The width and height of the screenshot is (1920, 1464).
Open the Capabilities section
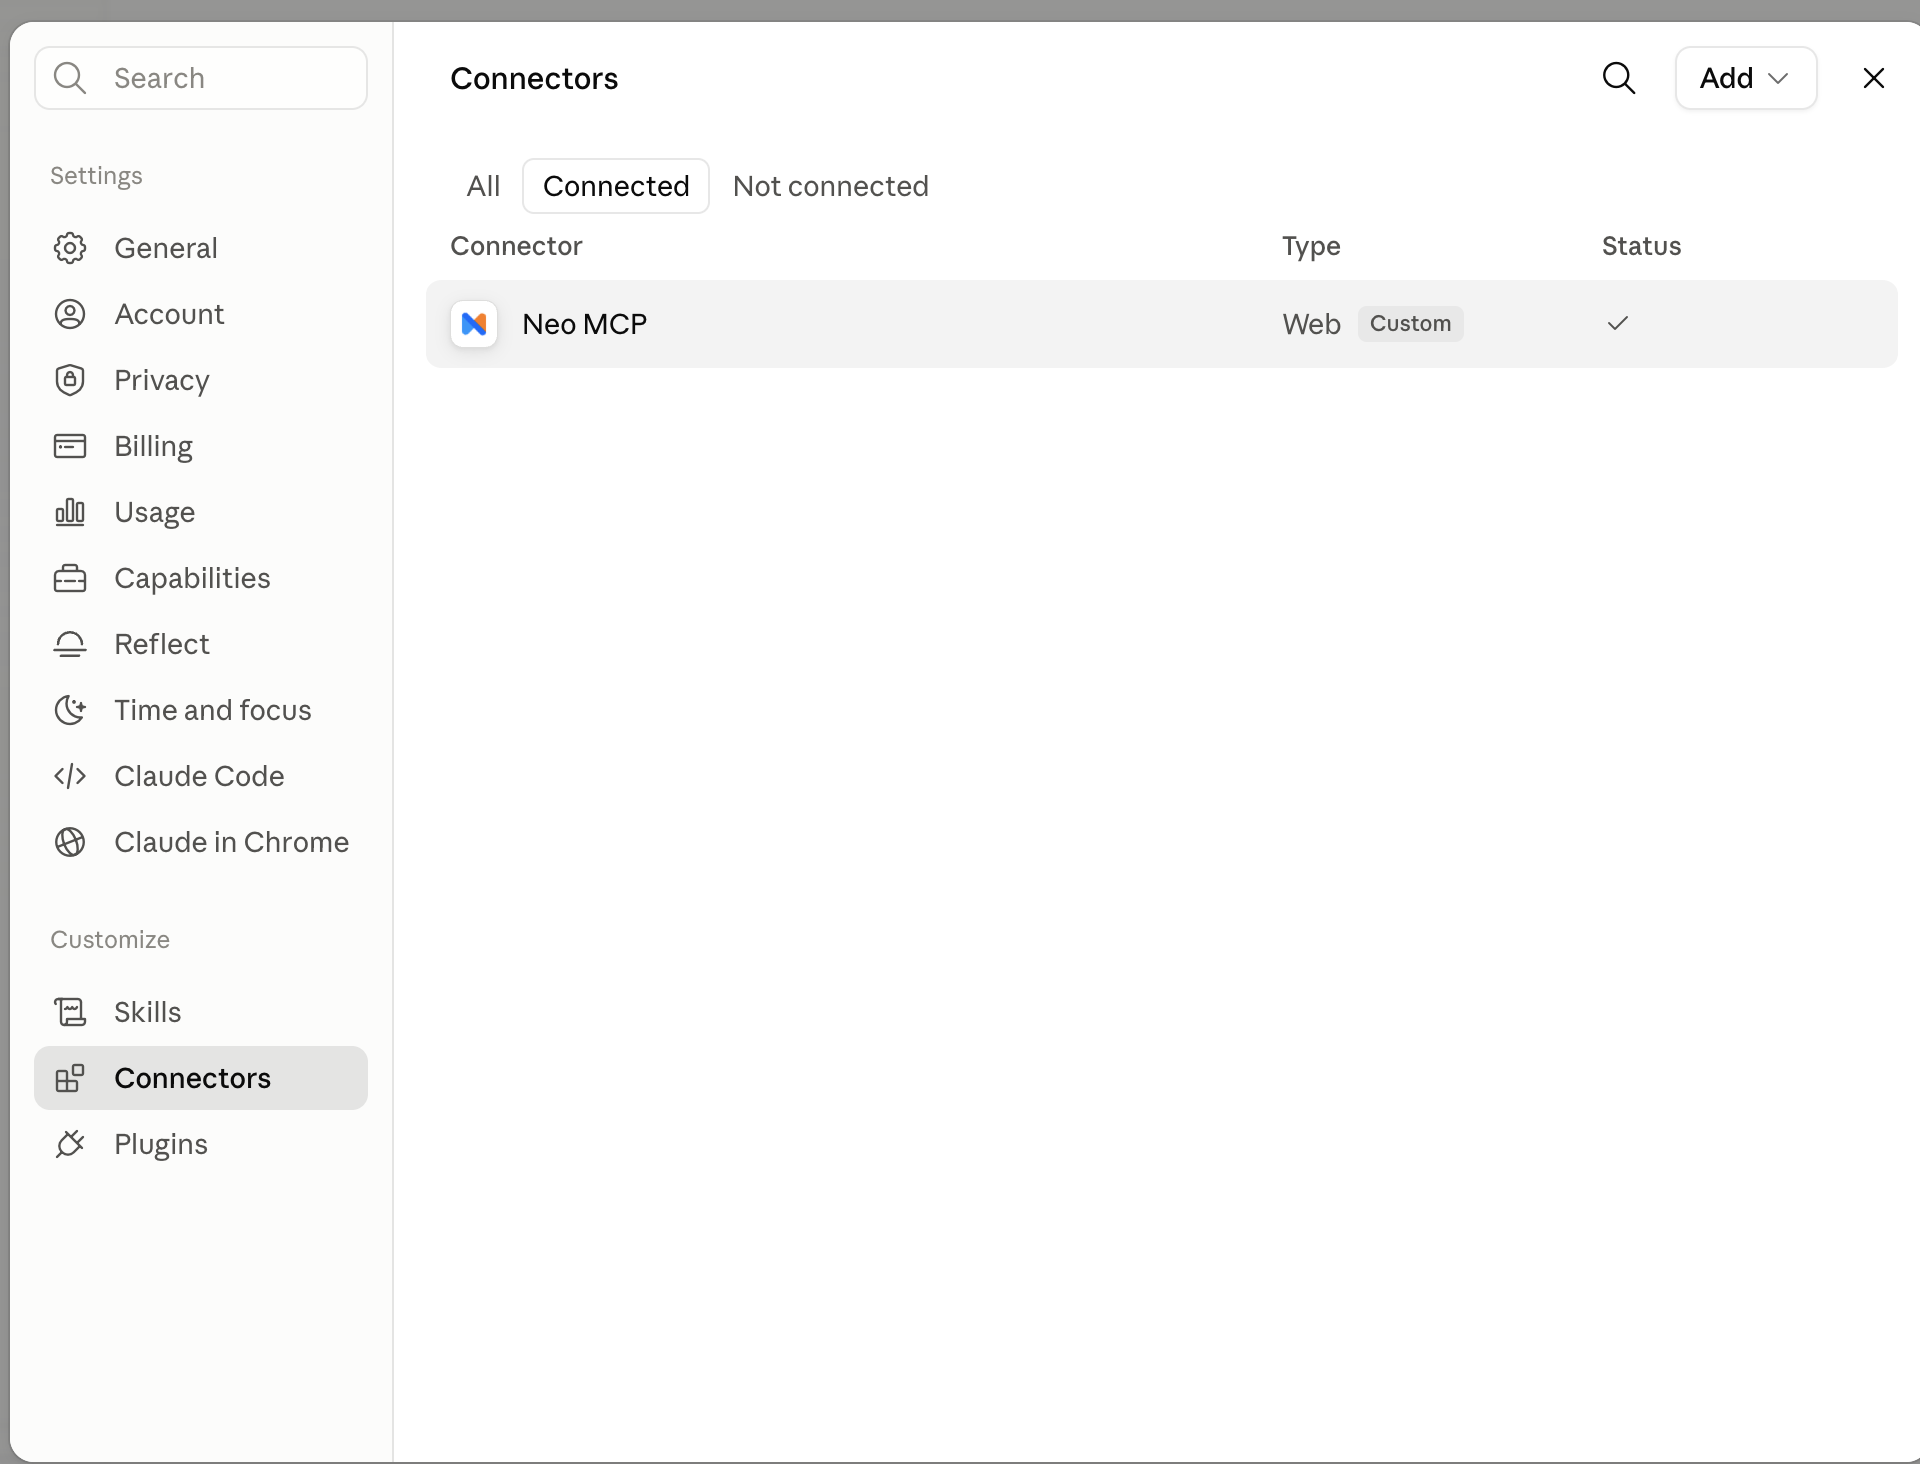[201, 578]
